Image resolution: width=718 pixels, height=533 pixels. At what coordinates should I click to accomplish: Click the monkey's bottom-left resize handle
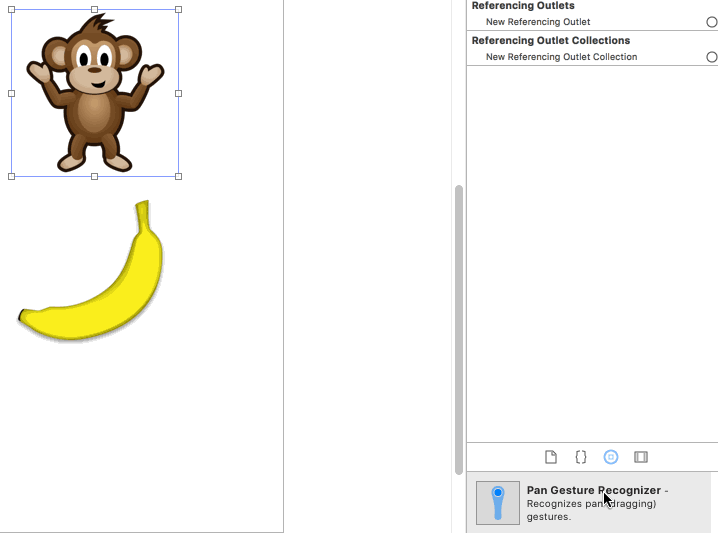tap(12, 176)
